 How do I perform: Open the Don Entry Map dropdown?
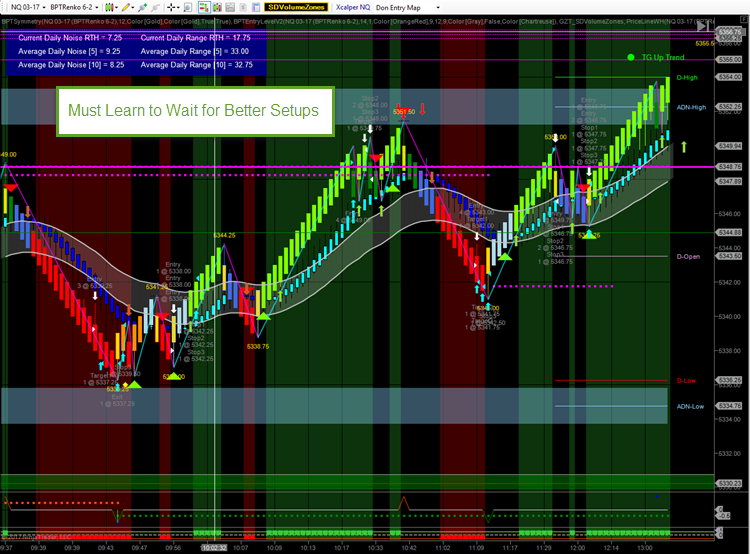tap(408, 8)
